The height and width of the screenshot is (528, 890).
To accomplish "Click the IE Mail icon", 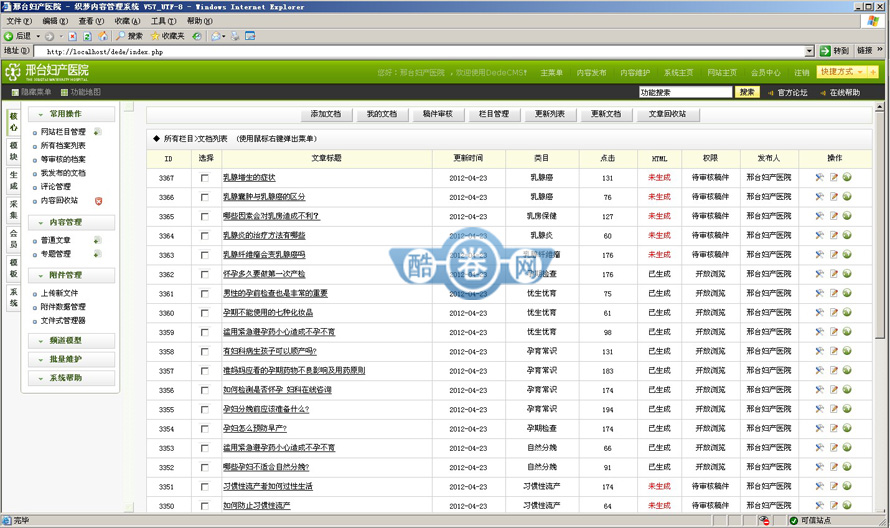I will (x=216, y=36).
